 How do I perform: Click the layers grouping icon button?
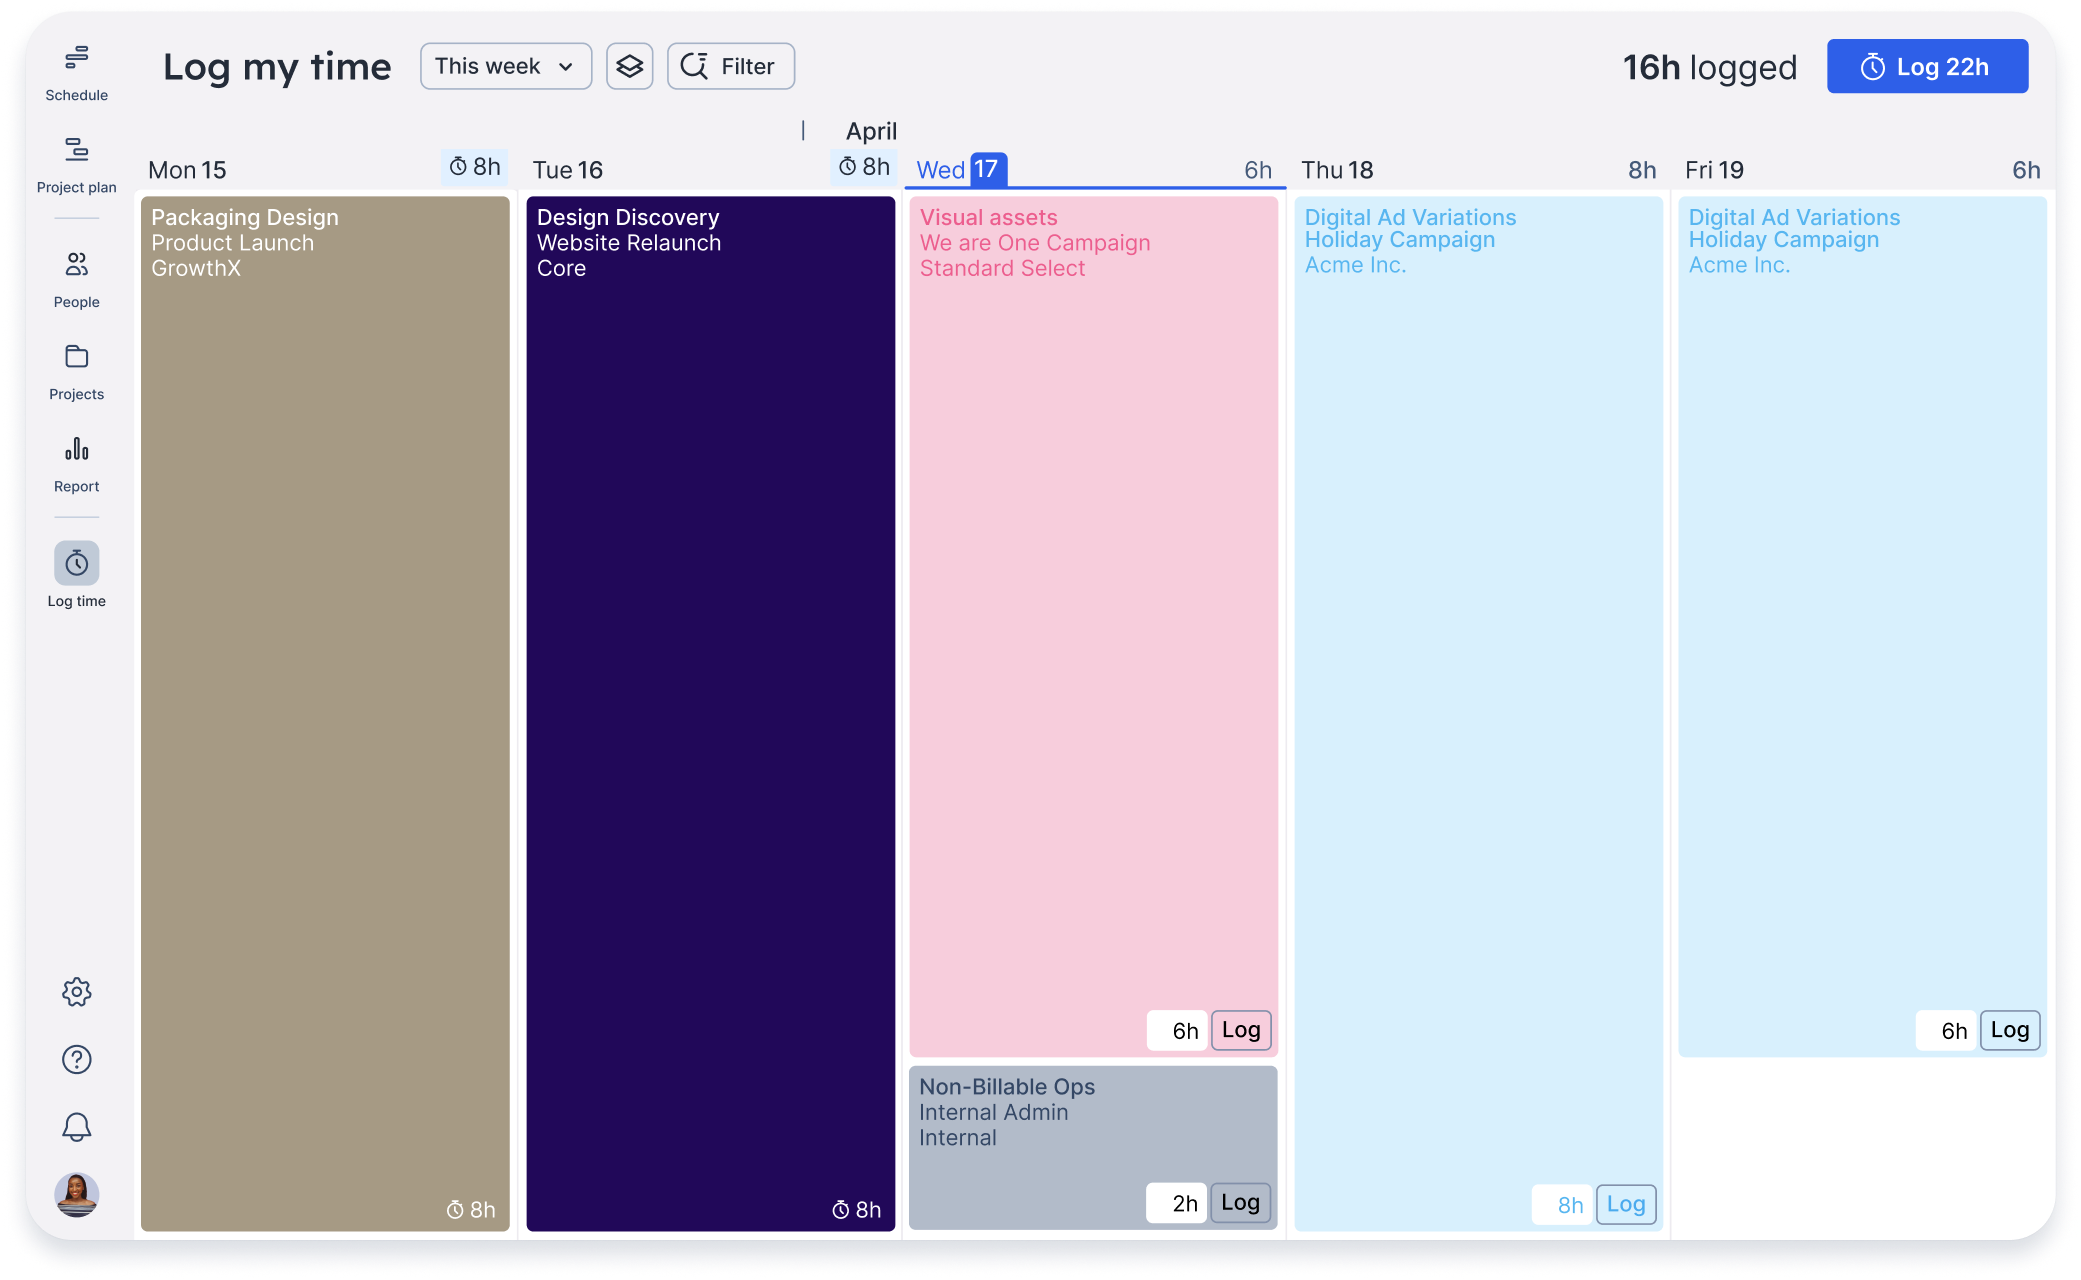629,66
